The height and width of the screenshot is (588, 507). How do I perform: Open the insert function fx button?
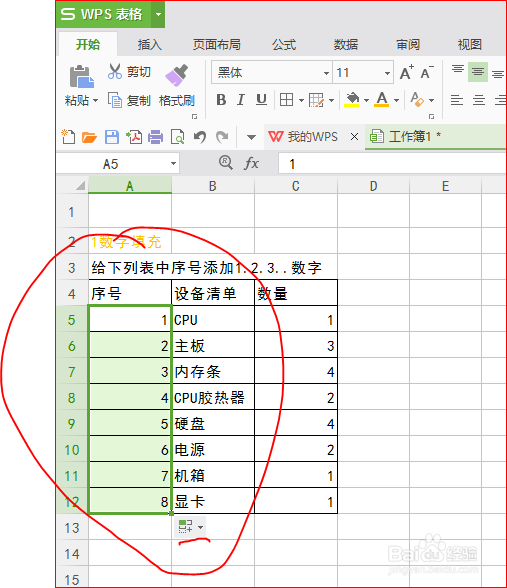click(x=251, y=164)
